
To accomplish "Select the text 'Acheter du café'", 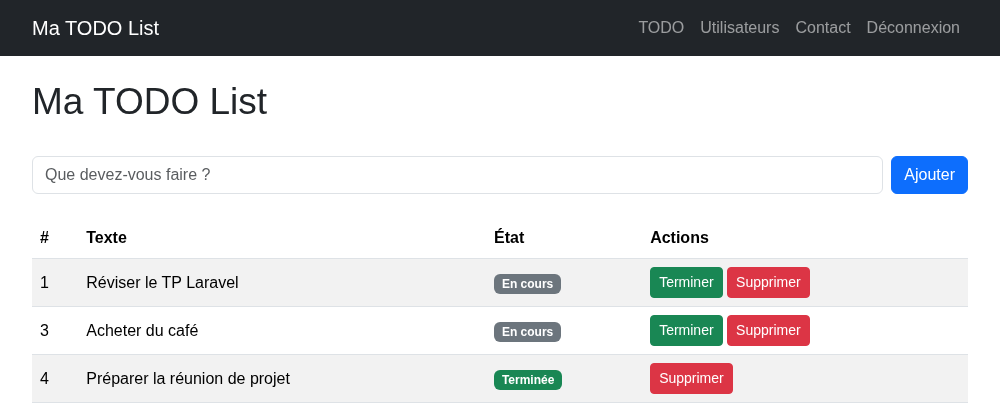I will pyautogui.click(x=142, y=330).
